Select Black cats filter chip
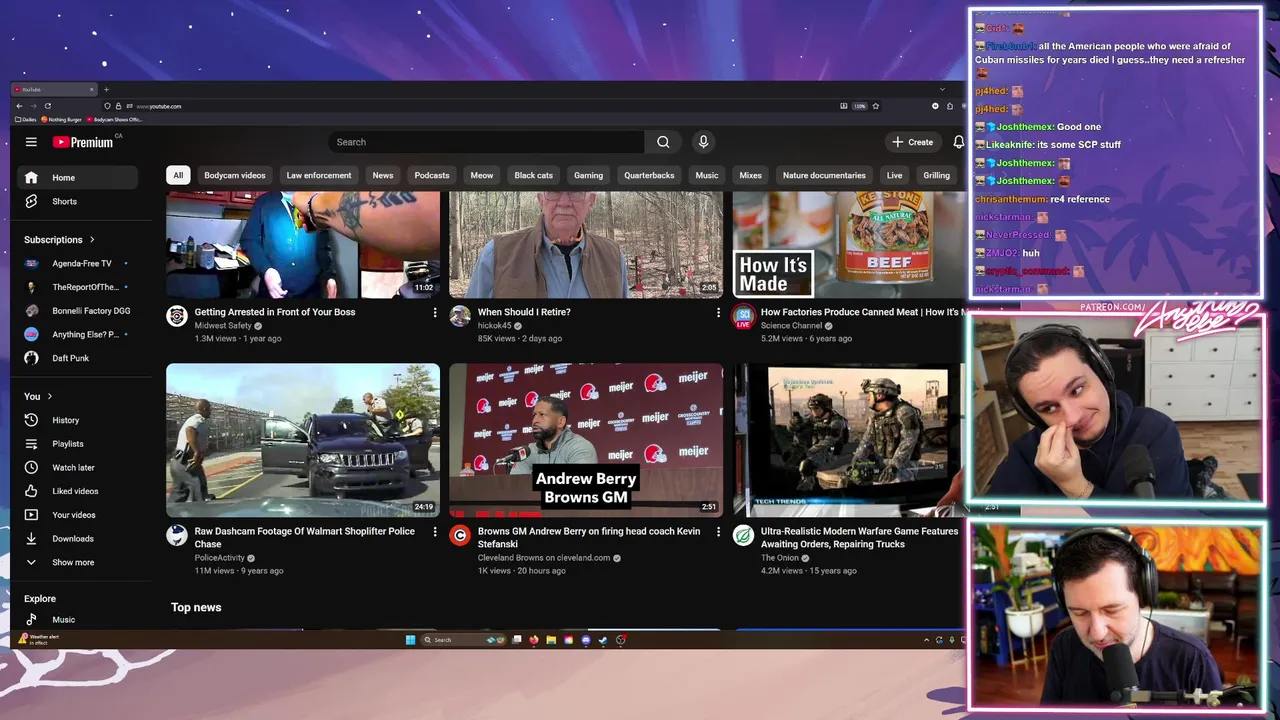Image resolution: width=1280 pixels, height=720 pixels. point(533,175)
